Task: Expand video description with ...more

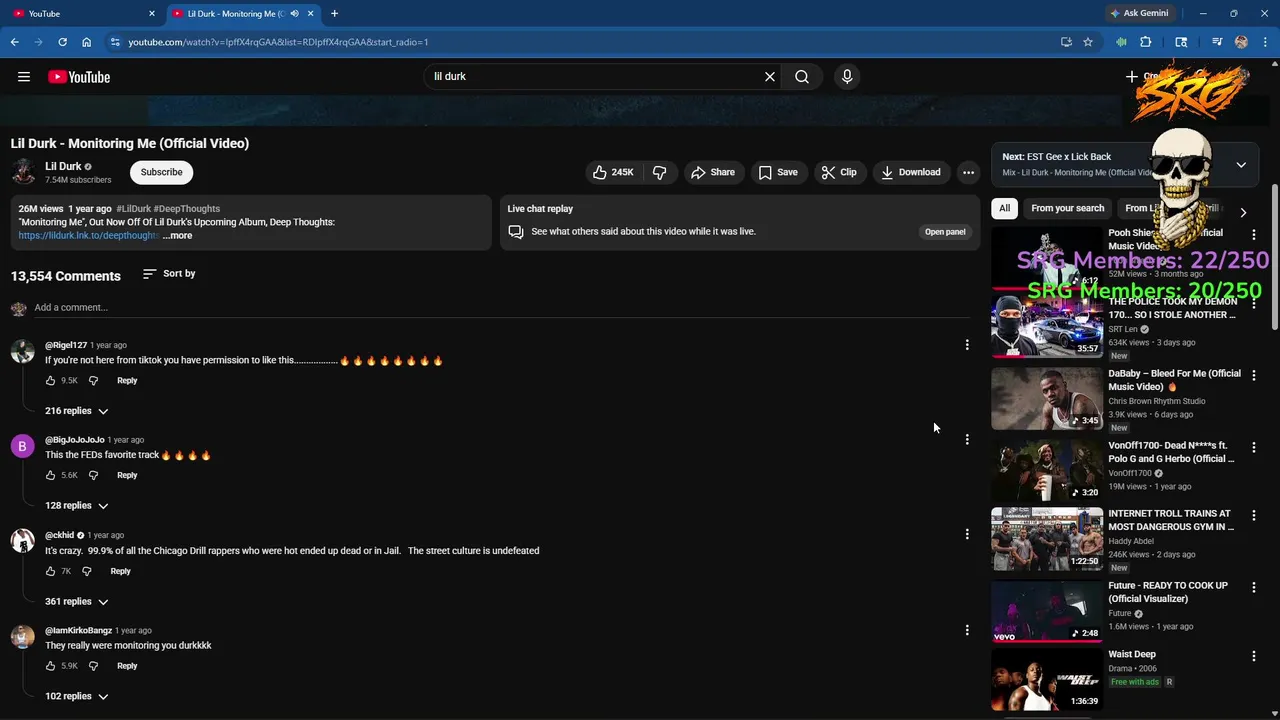Action: [x=178, y=236]
